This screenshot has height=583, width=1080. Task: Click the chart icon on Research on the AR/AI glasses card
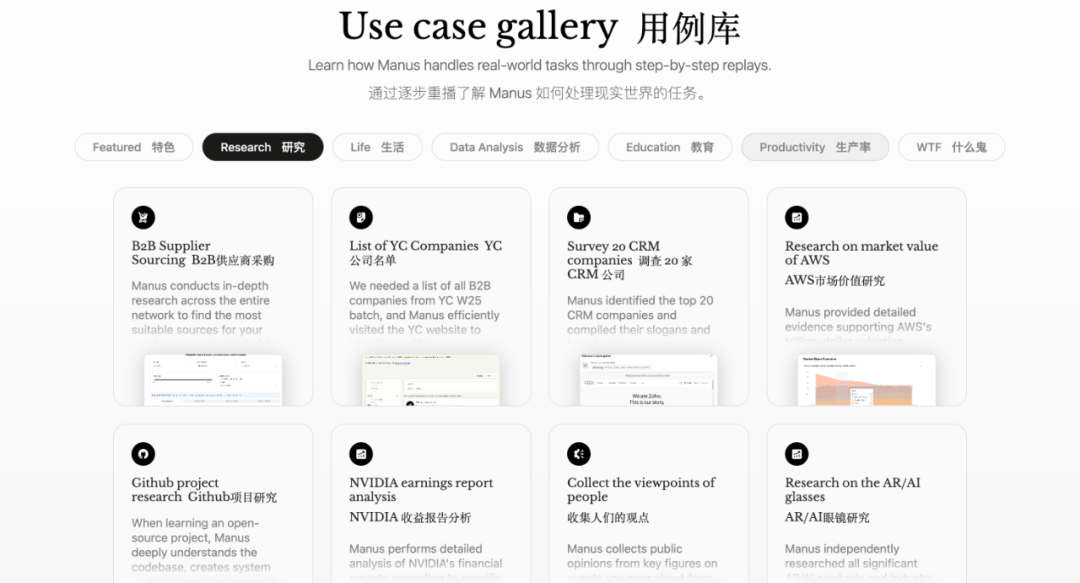(x=796, y=454)
